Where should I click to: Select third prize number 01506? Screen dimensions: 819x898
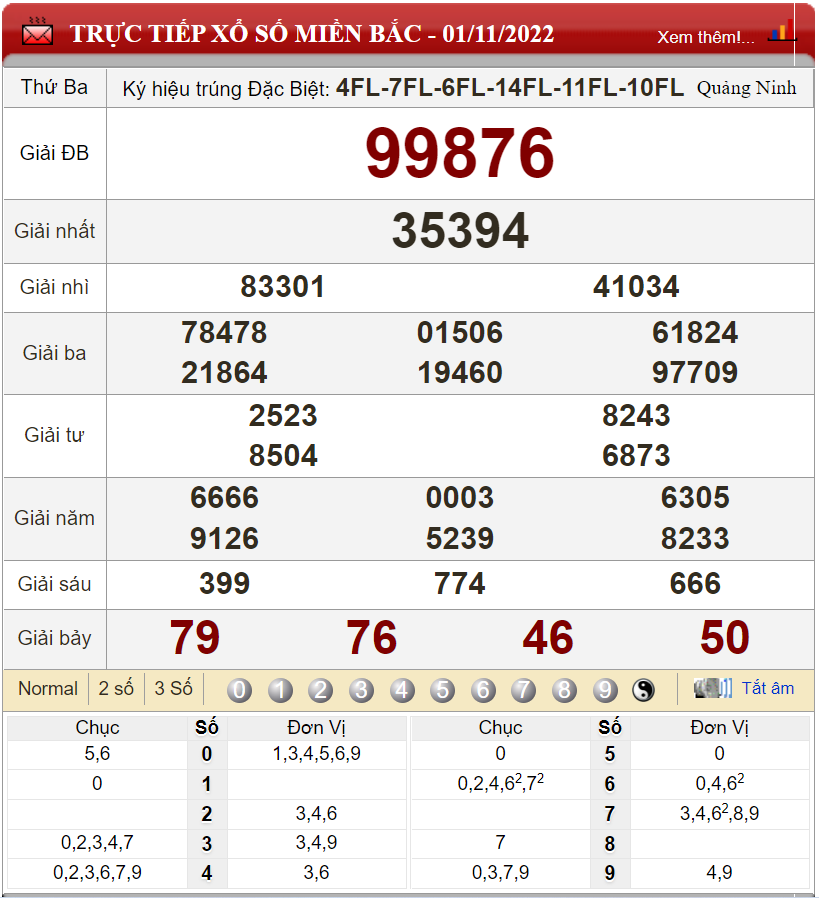(x=460, y=333)
